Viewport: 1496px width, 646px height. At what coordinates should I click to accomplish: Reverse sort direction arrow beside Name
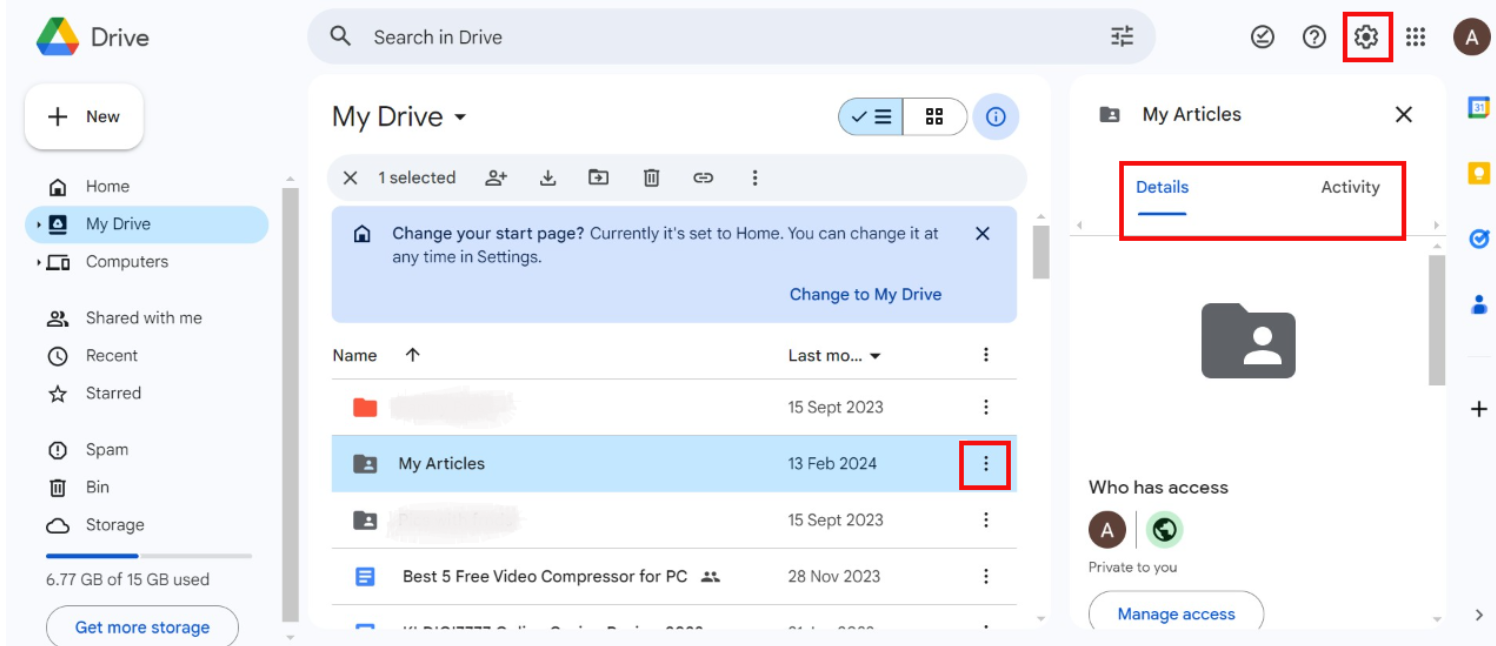click(412, 355)
